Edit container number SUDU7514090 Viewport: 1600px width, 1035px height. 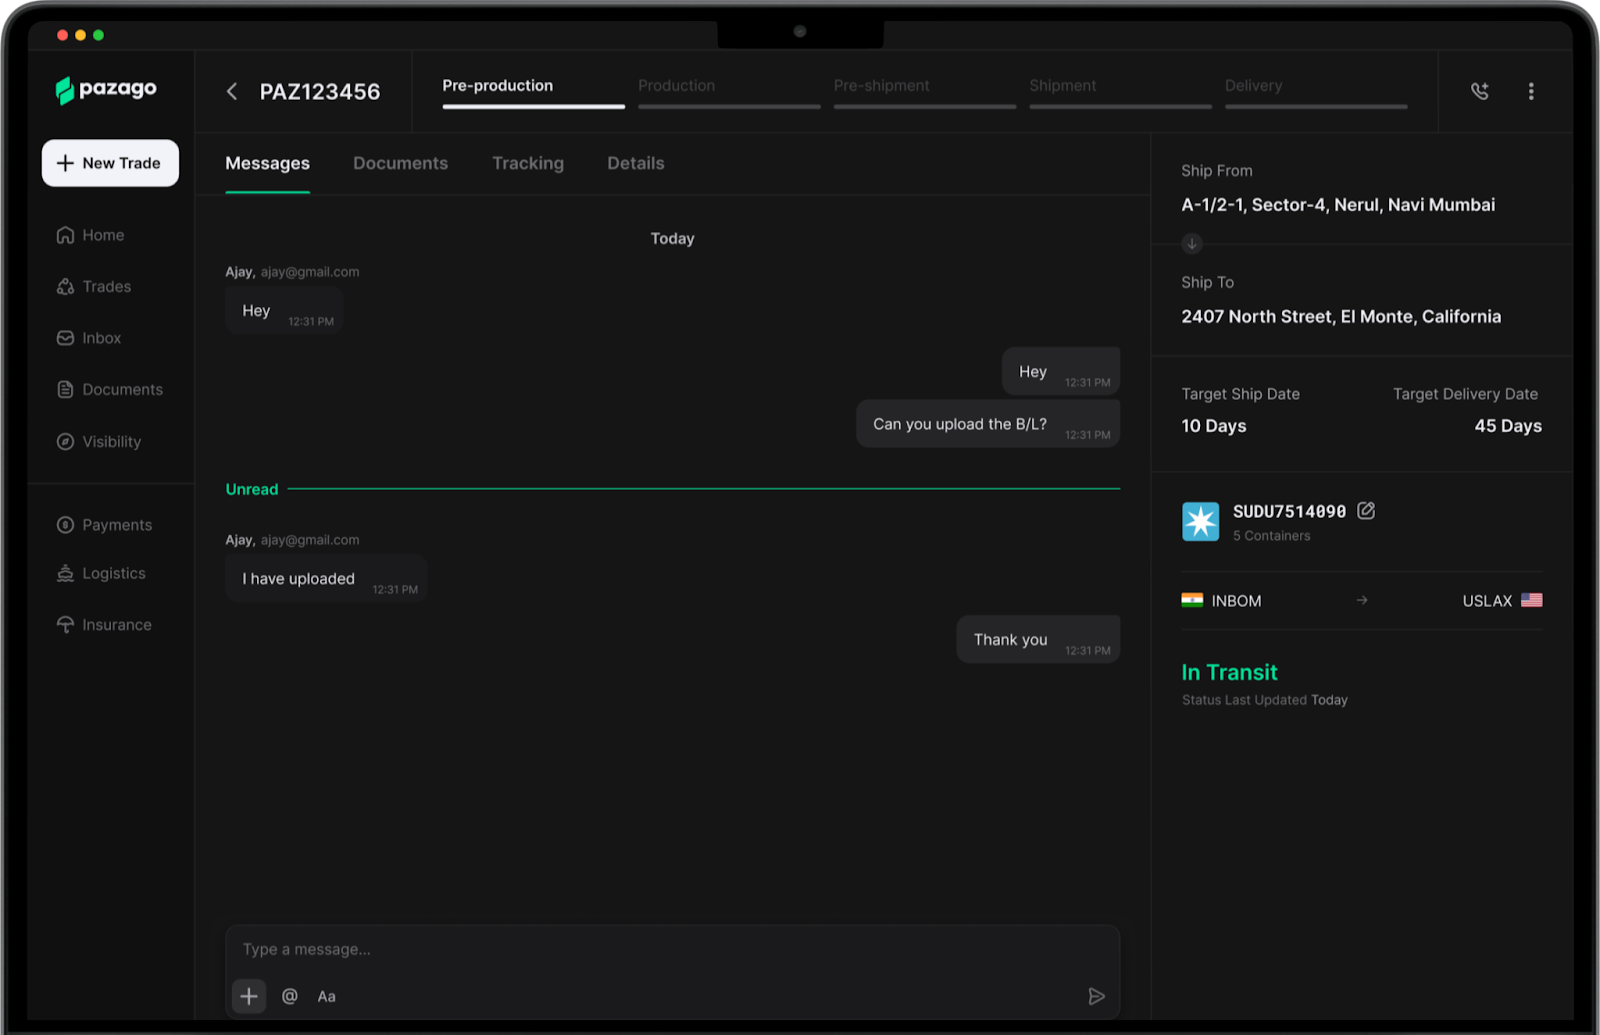coord(1366,510)
